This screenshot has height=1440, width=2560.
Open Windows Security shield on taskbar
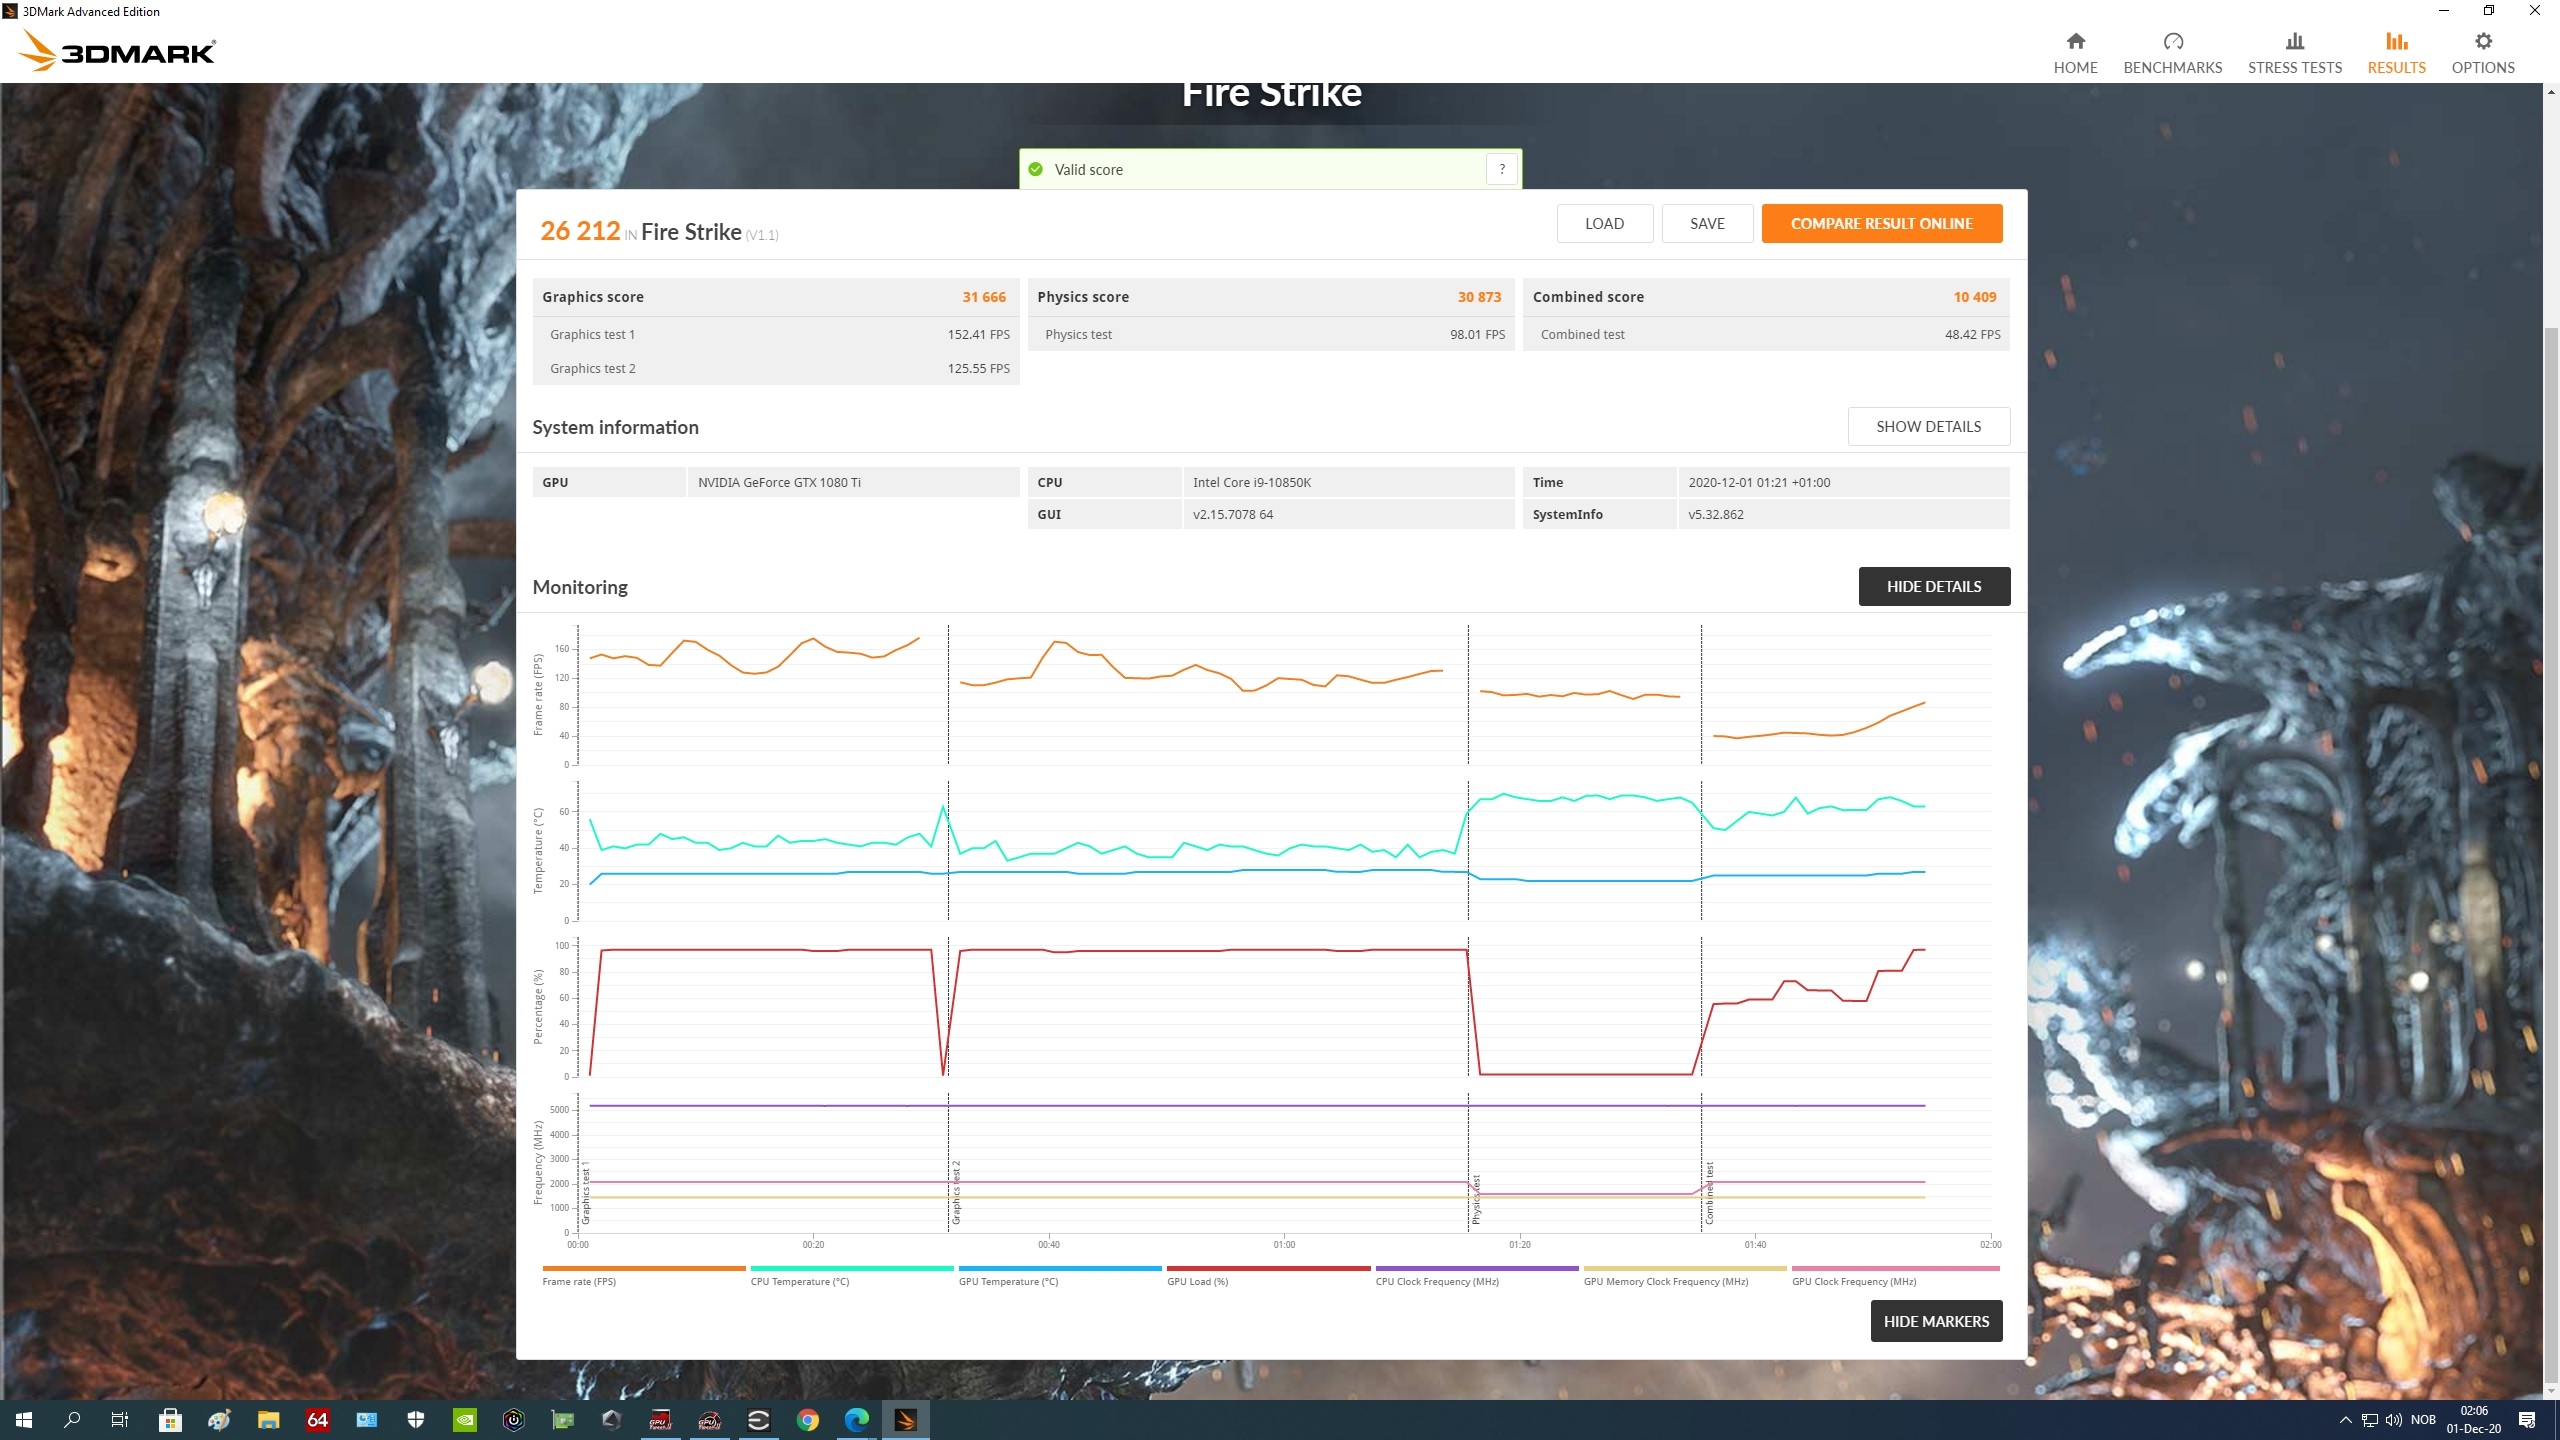click(416, 1420)
